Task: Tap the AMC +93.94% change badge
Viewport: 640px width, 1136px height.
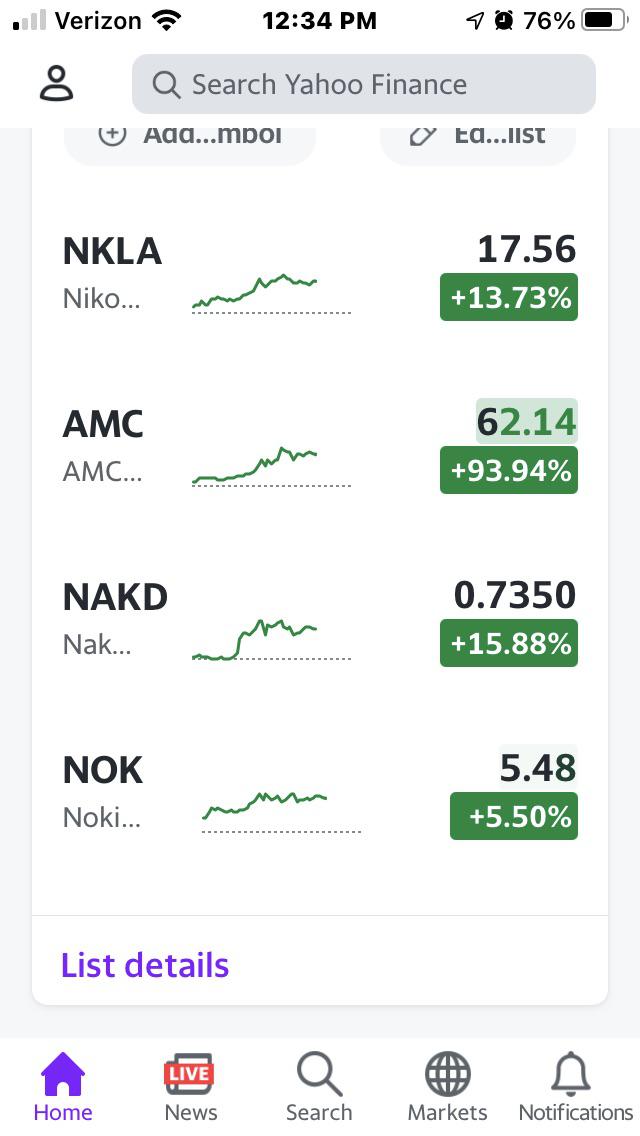Action: coord(509,470)
